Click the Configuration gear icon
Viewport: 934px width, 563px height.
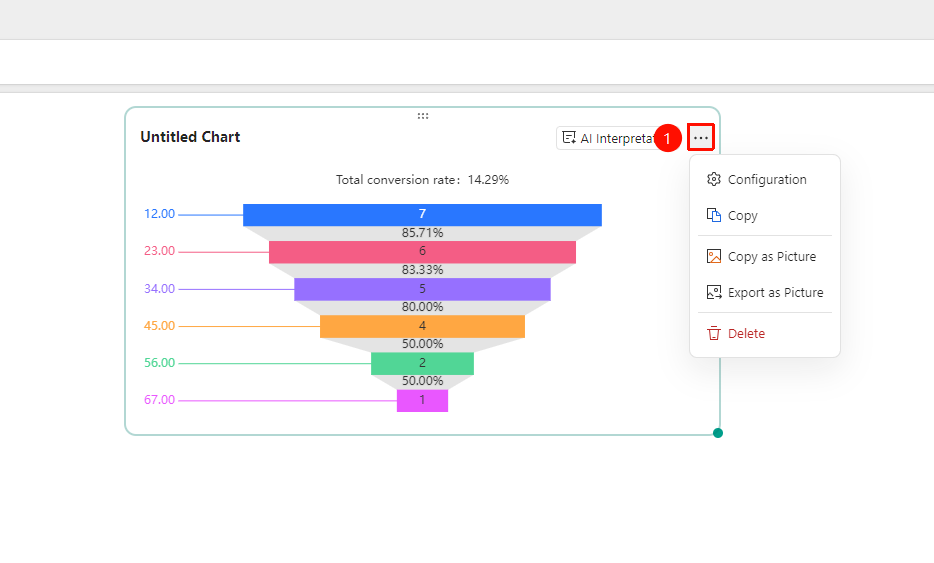tap(714, 179)
